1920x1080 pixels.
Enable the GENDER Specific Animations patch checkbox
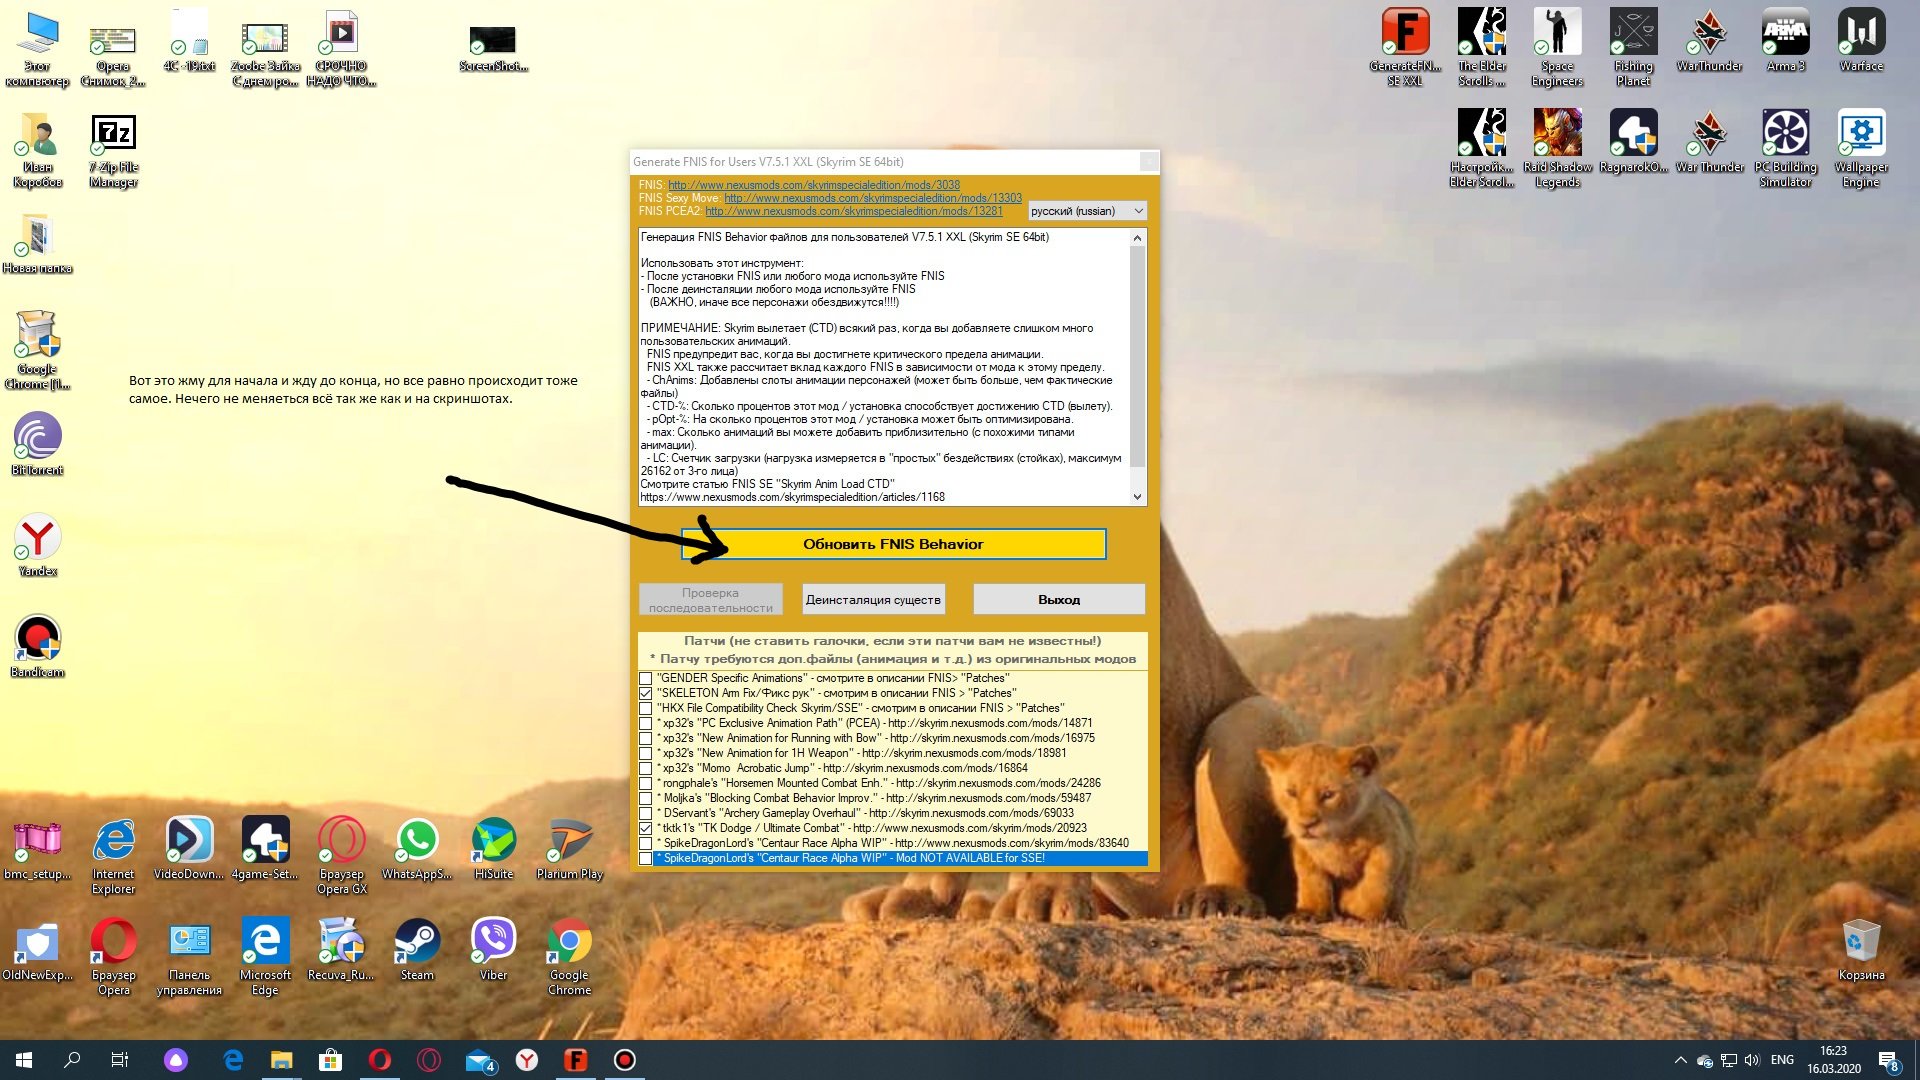tap(646, 679)
